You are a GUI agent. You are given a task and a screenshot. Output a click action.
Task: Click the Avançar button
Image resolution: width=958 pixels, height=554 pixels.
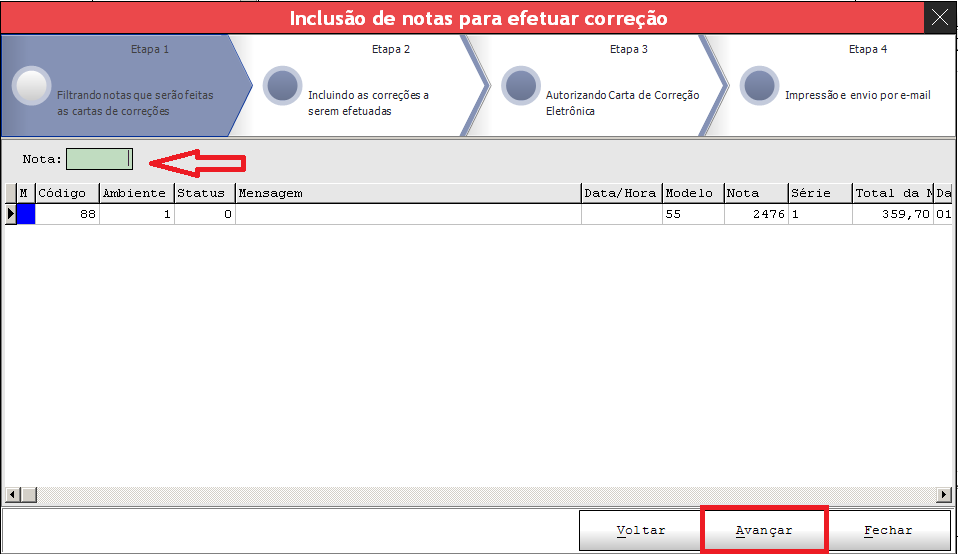coord(764,530)
